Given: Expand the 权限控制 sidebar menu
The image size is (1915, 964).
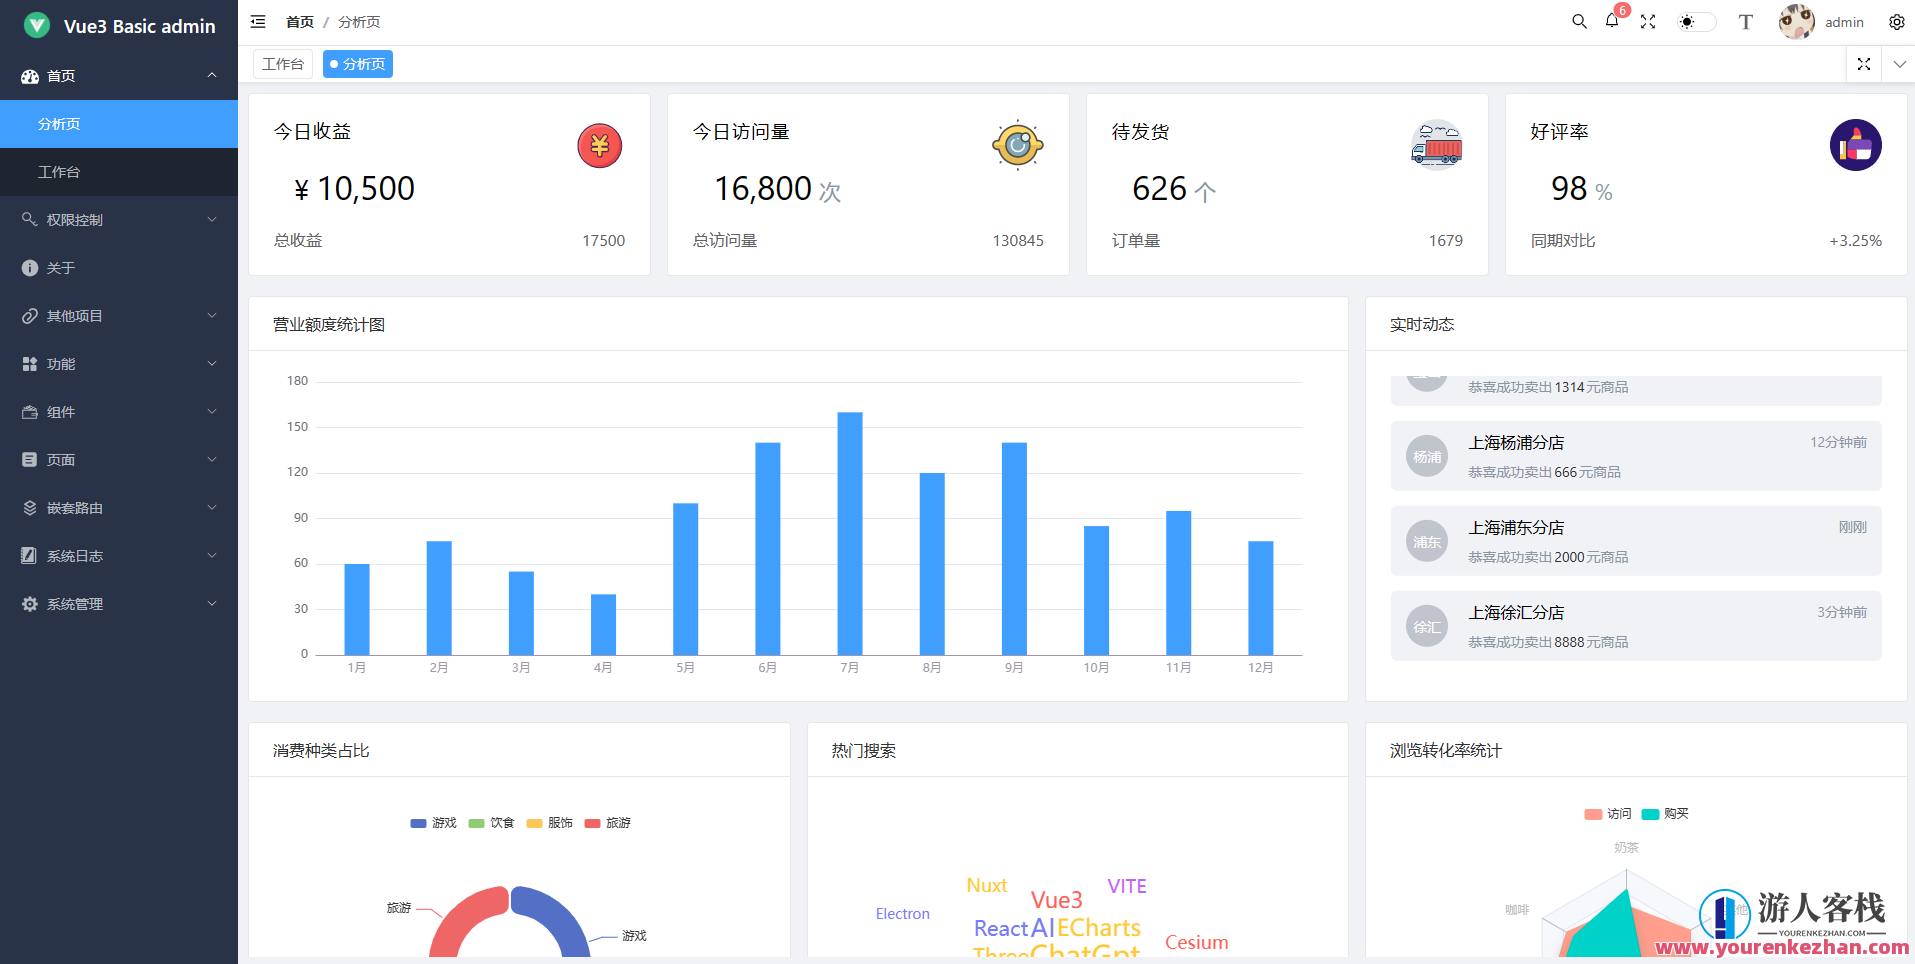Looking at the screenshot, I should [119, 219].
